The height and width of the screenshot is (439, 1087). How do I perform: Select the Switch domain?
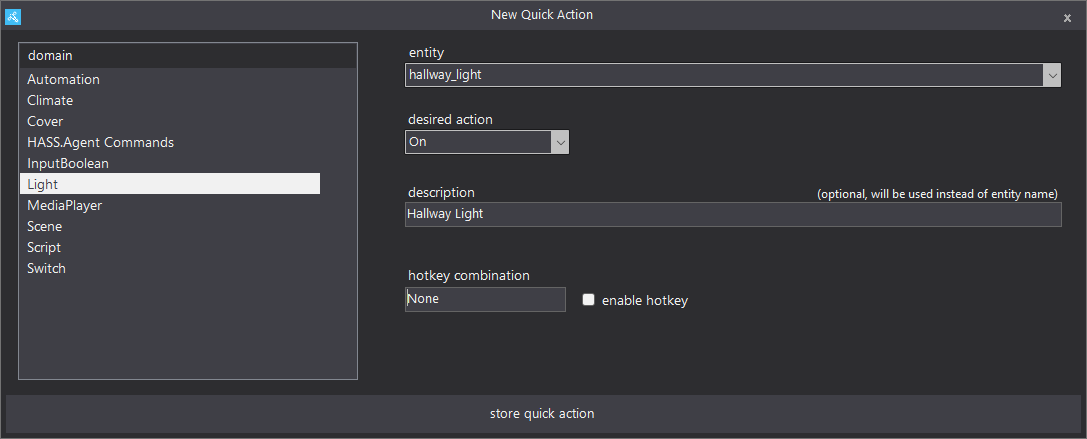(x=46, y=268)
